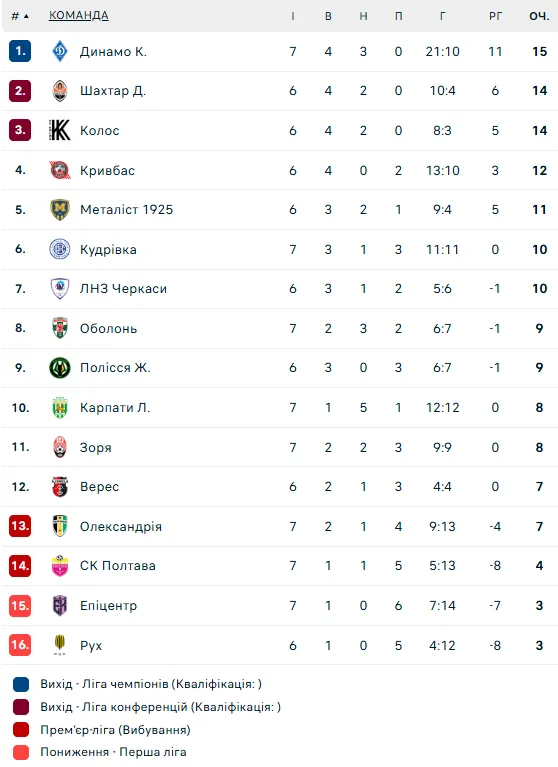The image size is (558, 767).
Task: Open the ЛНЗ Черкаси team link
Action: click(x=123, y=289)
